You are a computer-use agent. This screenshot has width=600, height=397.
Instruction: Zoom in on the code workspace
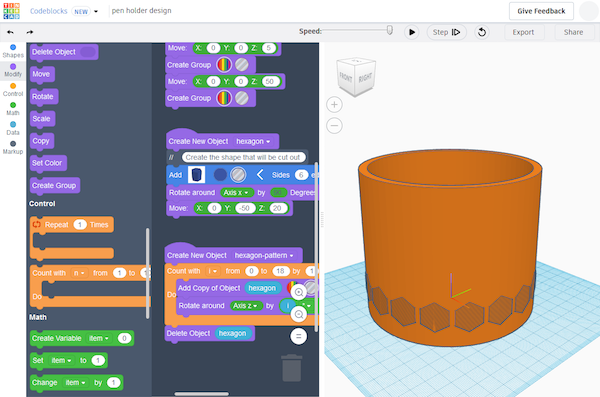[x=299, y=292]
